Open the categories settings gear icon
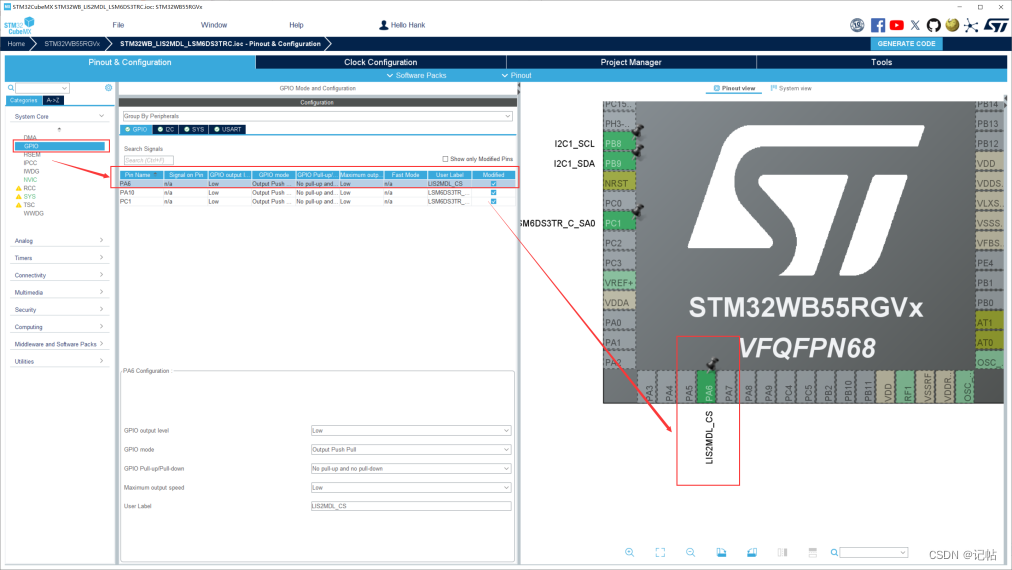Viewport: 1012px width, 570px height. (x=108, y=88)
